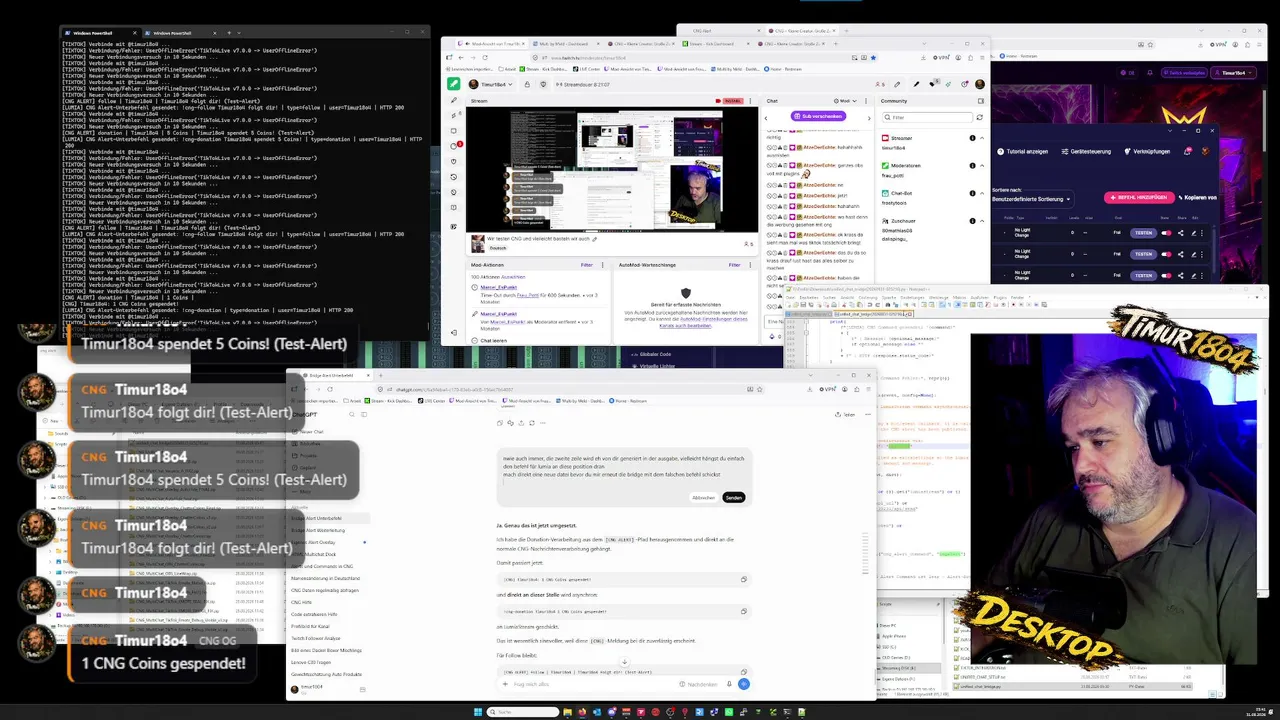Open the CNG Hilfe chat in ChatGPT sidebar
This screenshot has width=1280, height=720.
coord(301,602)
